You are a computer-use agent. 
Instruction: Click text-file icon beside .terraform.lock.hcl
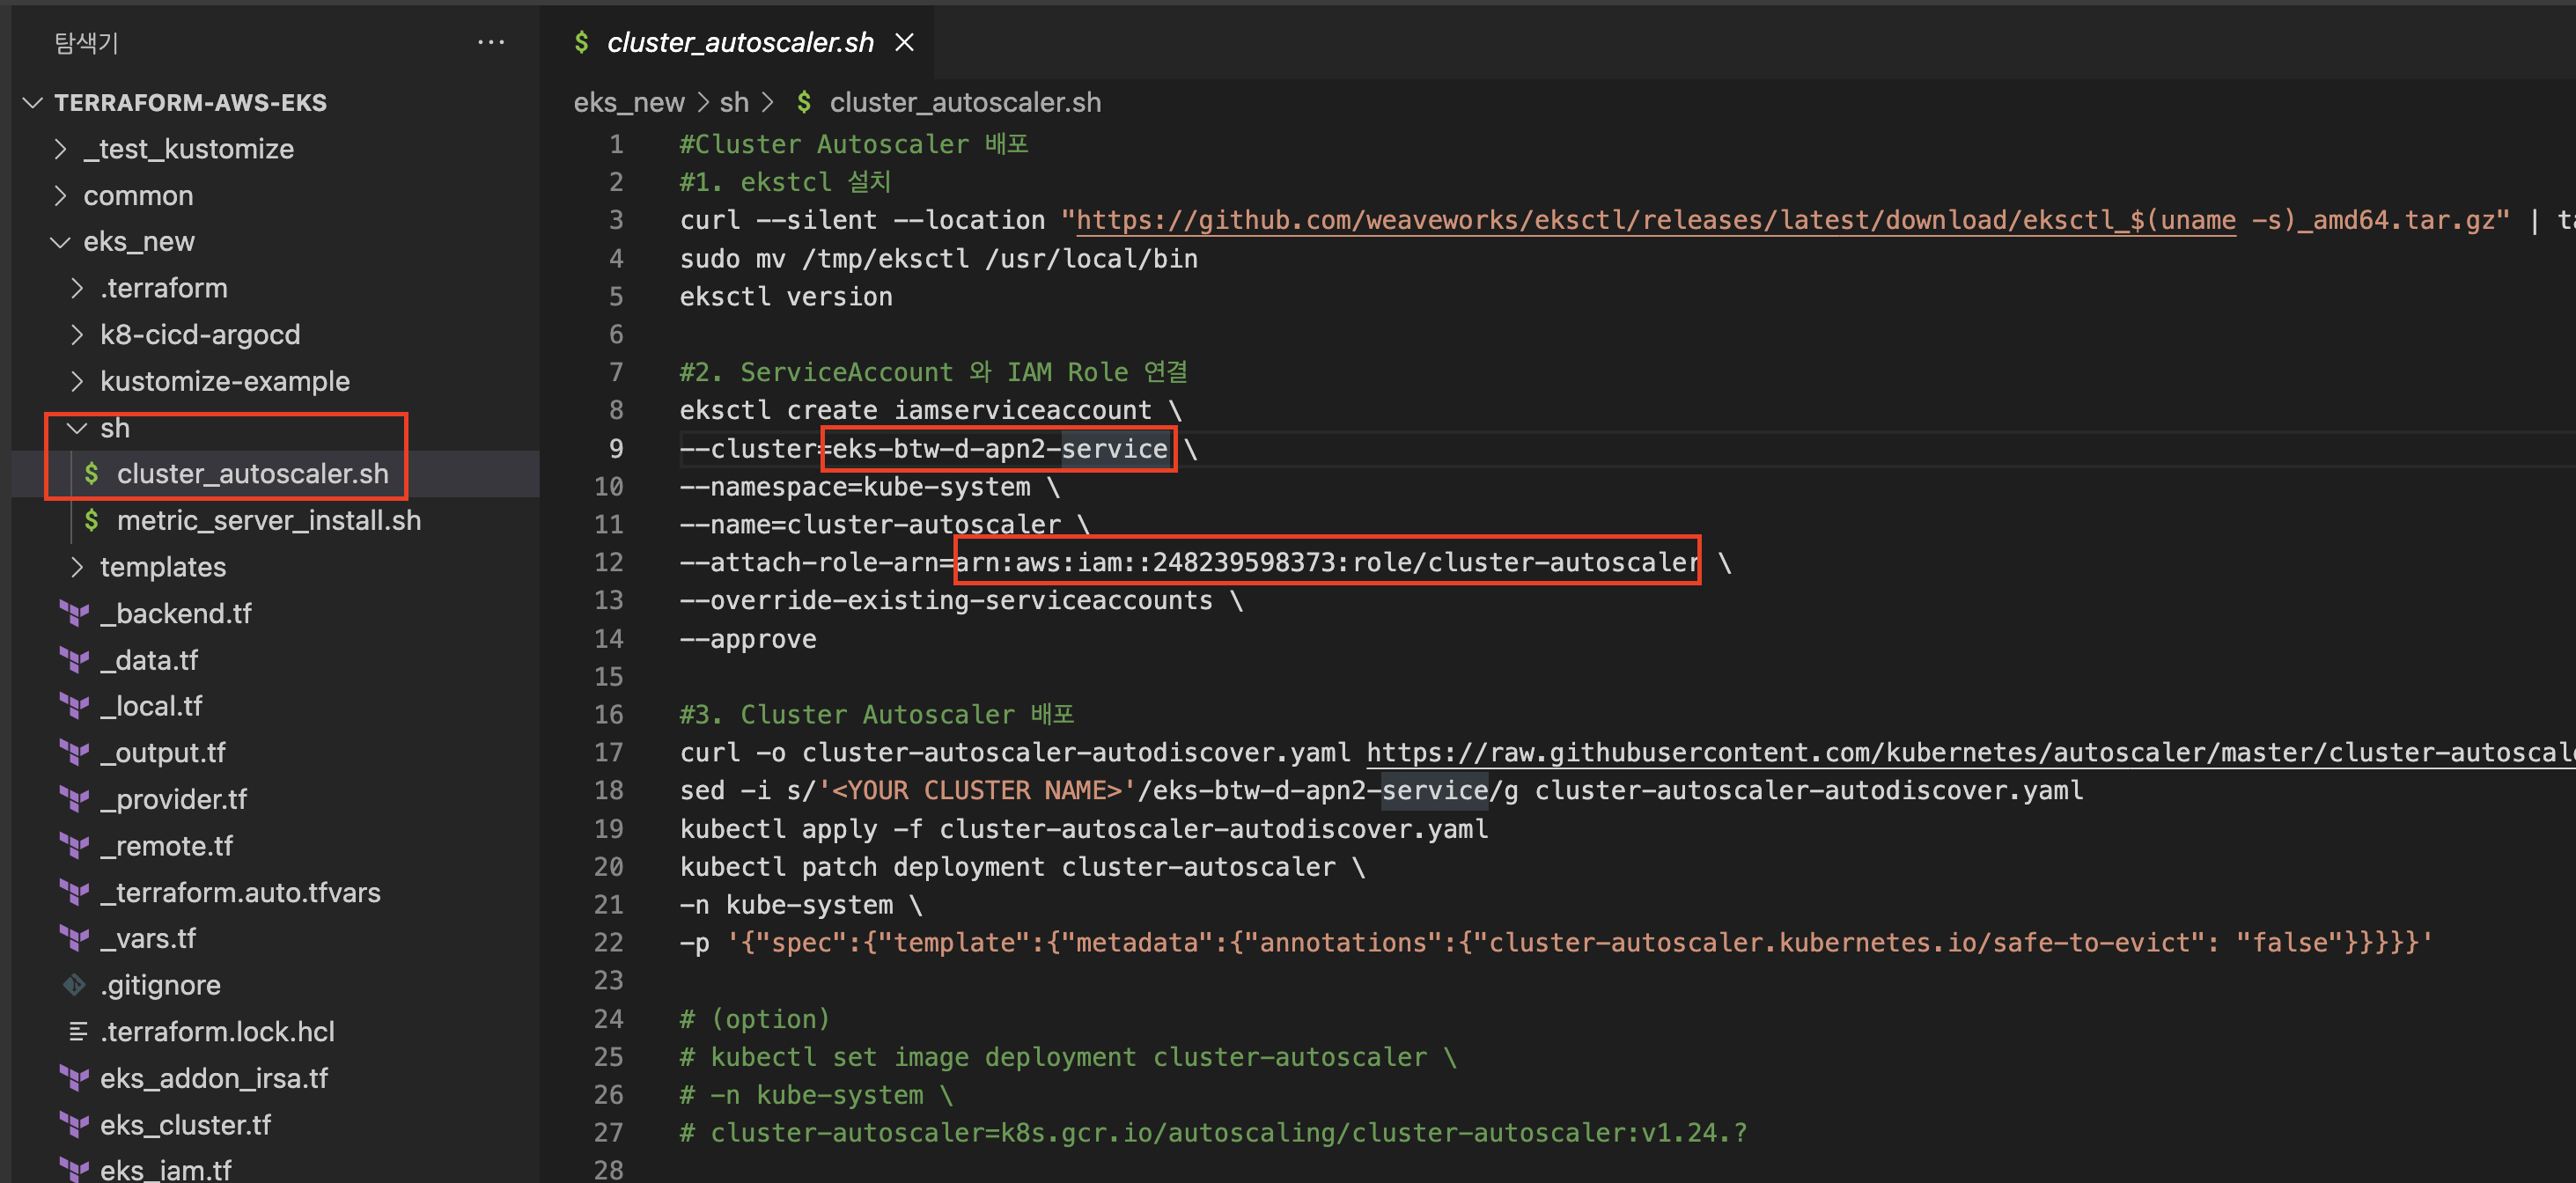click(x=77, y=1031)
